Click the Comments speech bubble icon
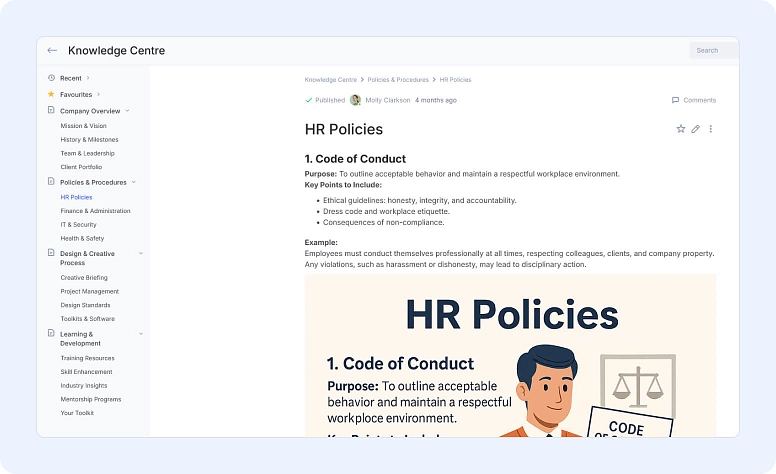 click(x=675, y=100)
